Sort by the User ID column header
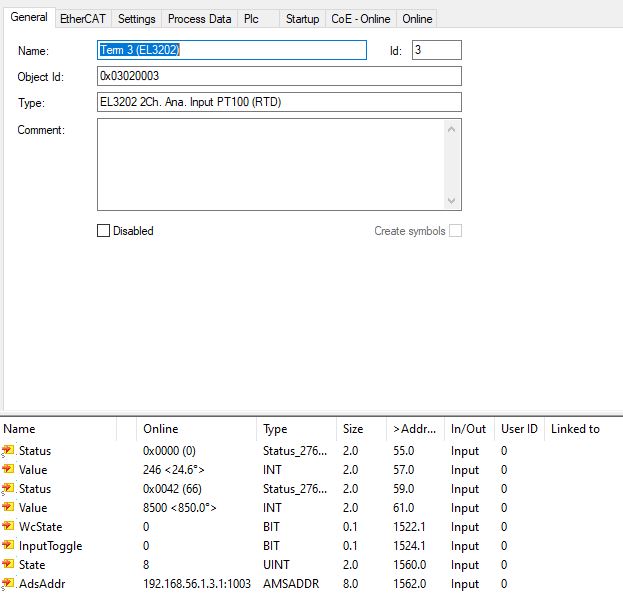This screenshot has height=612, width=623. (x=519, y=429)
